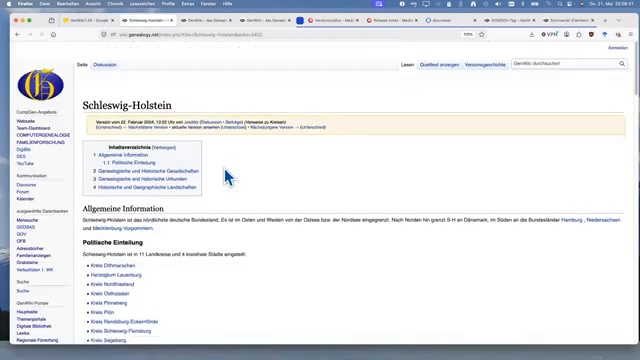Screen dimensions: 640x360
Task: Close the Schleswig-Holstein tab
Action: (171, 20)
